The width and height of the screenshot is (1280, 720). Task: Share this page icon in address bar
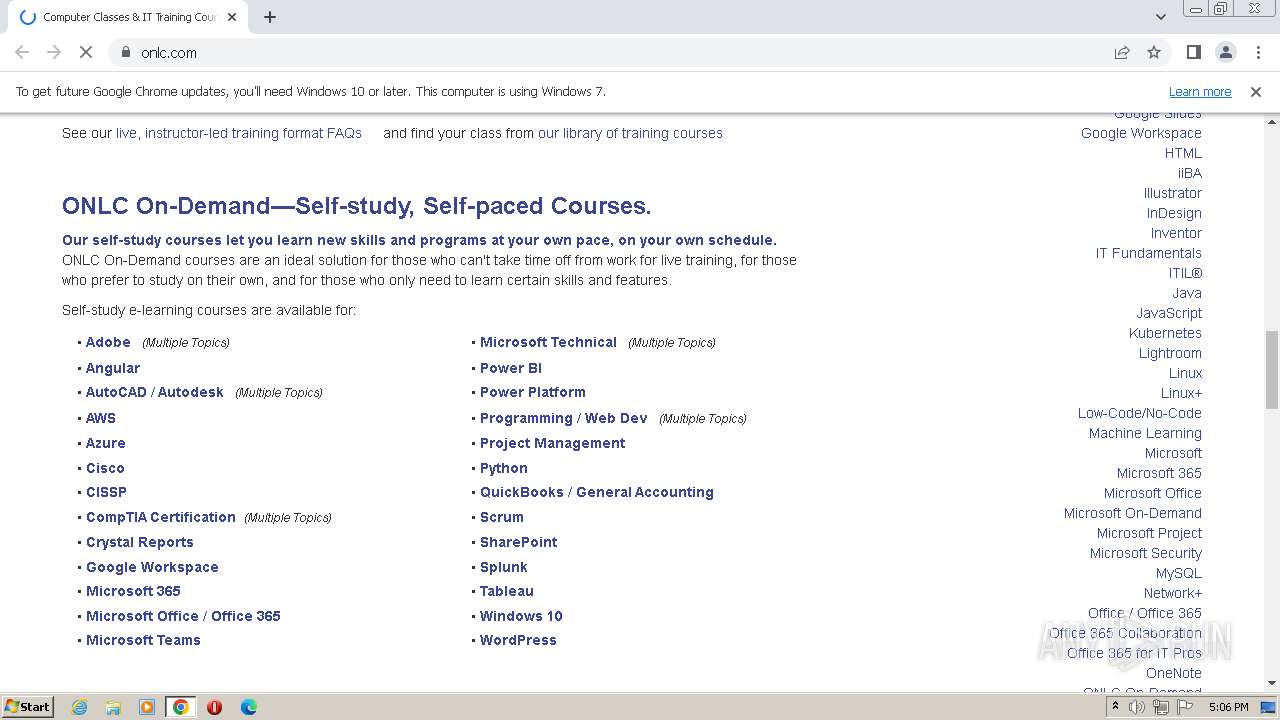(x=1122, y=52)
